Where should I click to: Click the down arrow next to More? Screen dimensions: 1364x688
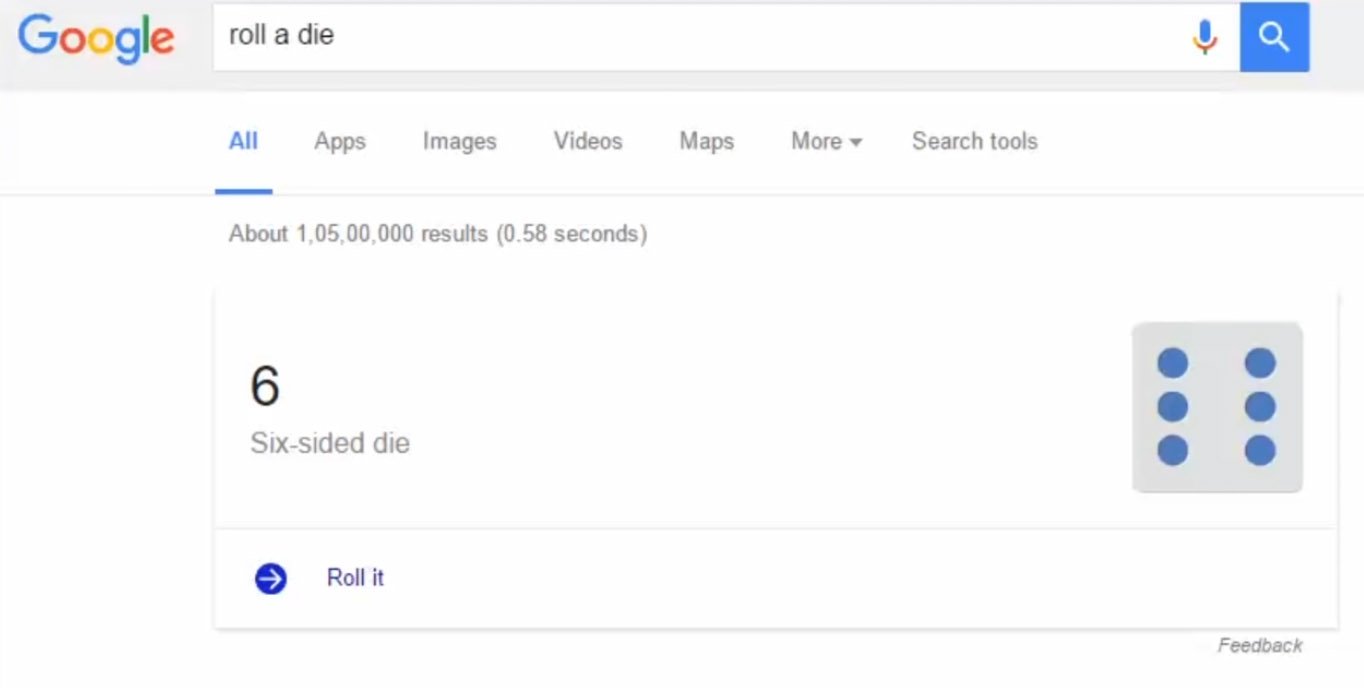tap(855, 143)
